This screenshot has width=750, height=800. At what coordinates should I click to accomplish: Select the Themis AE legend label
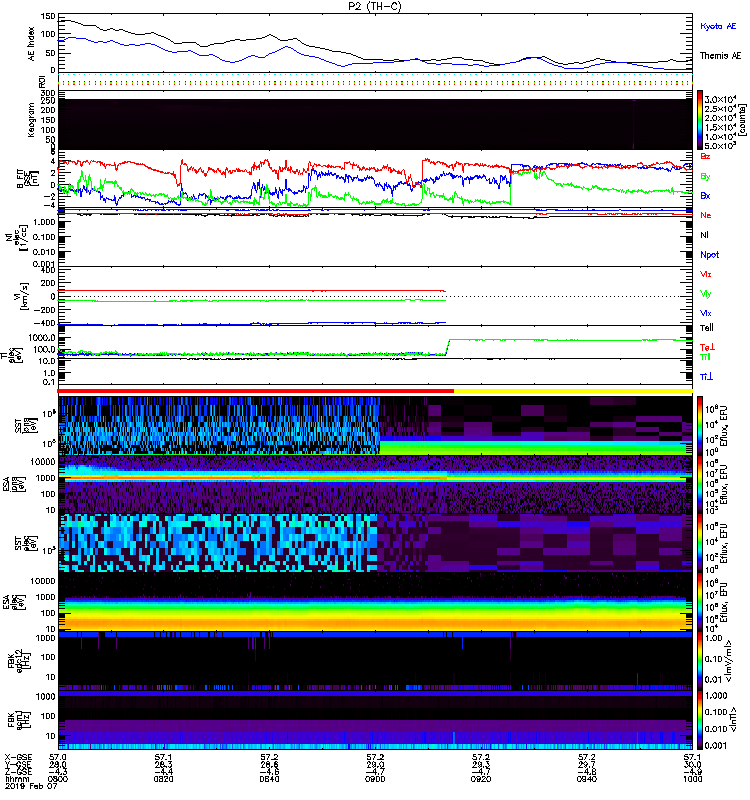point(721,56)
